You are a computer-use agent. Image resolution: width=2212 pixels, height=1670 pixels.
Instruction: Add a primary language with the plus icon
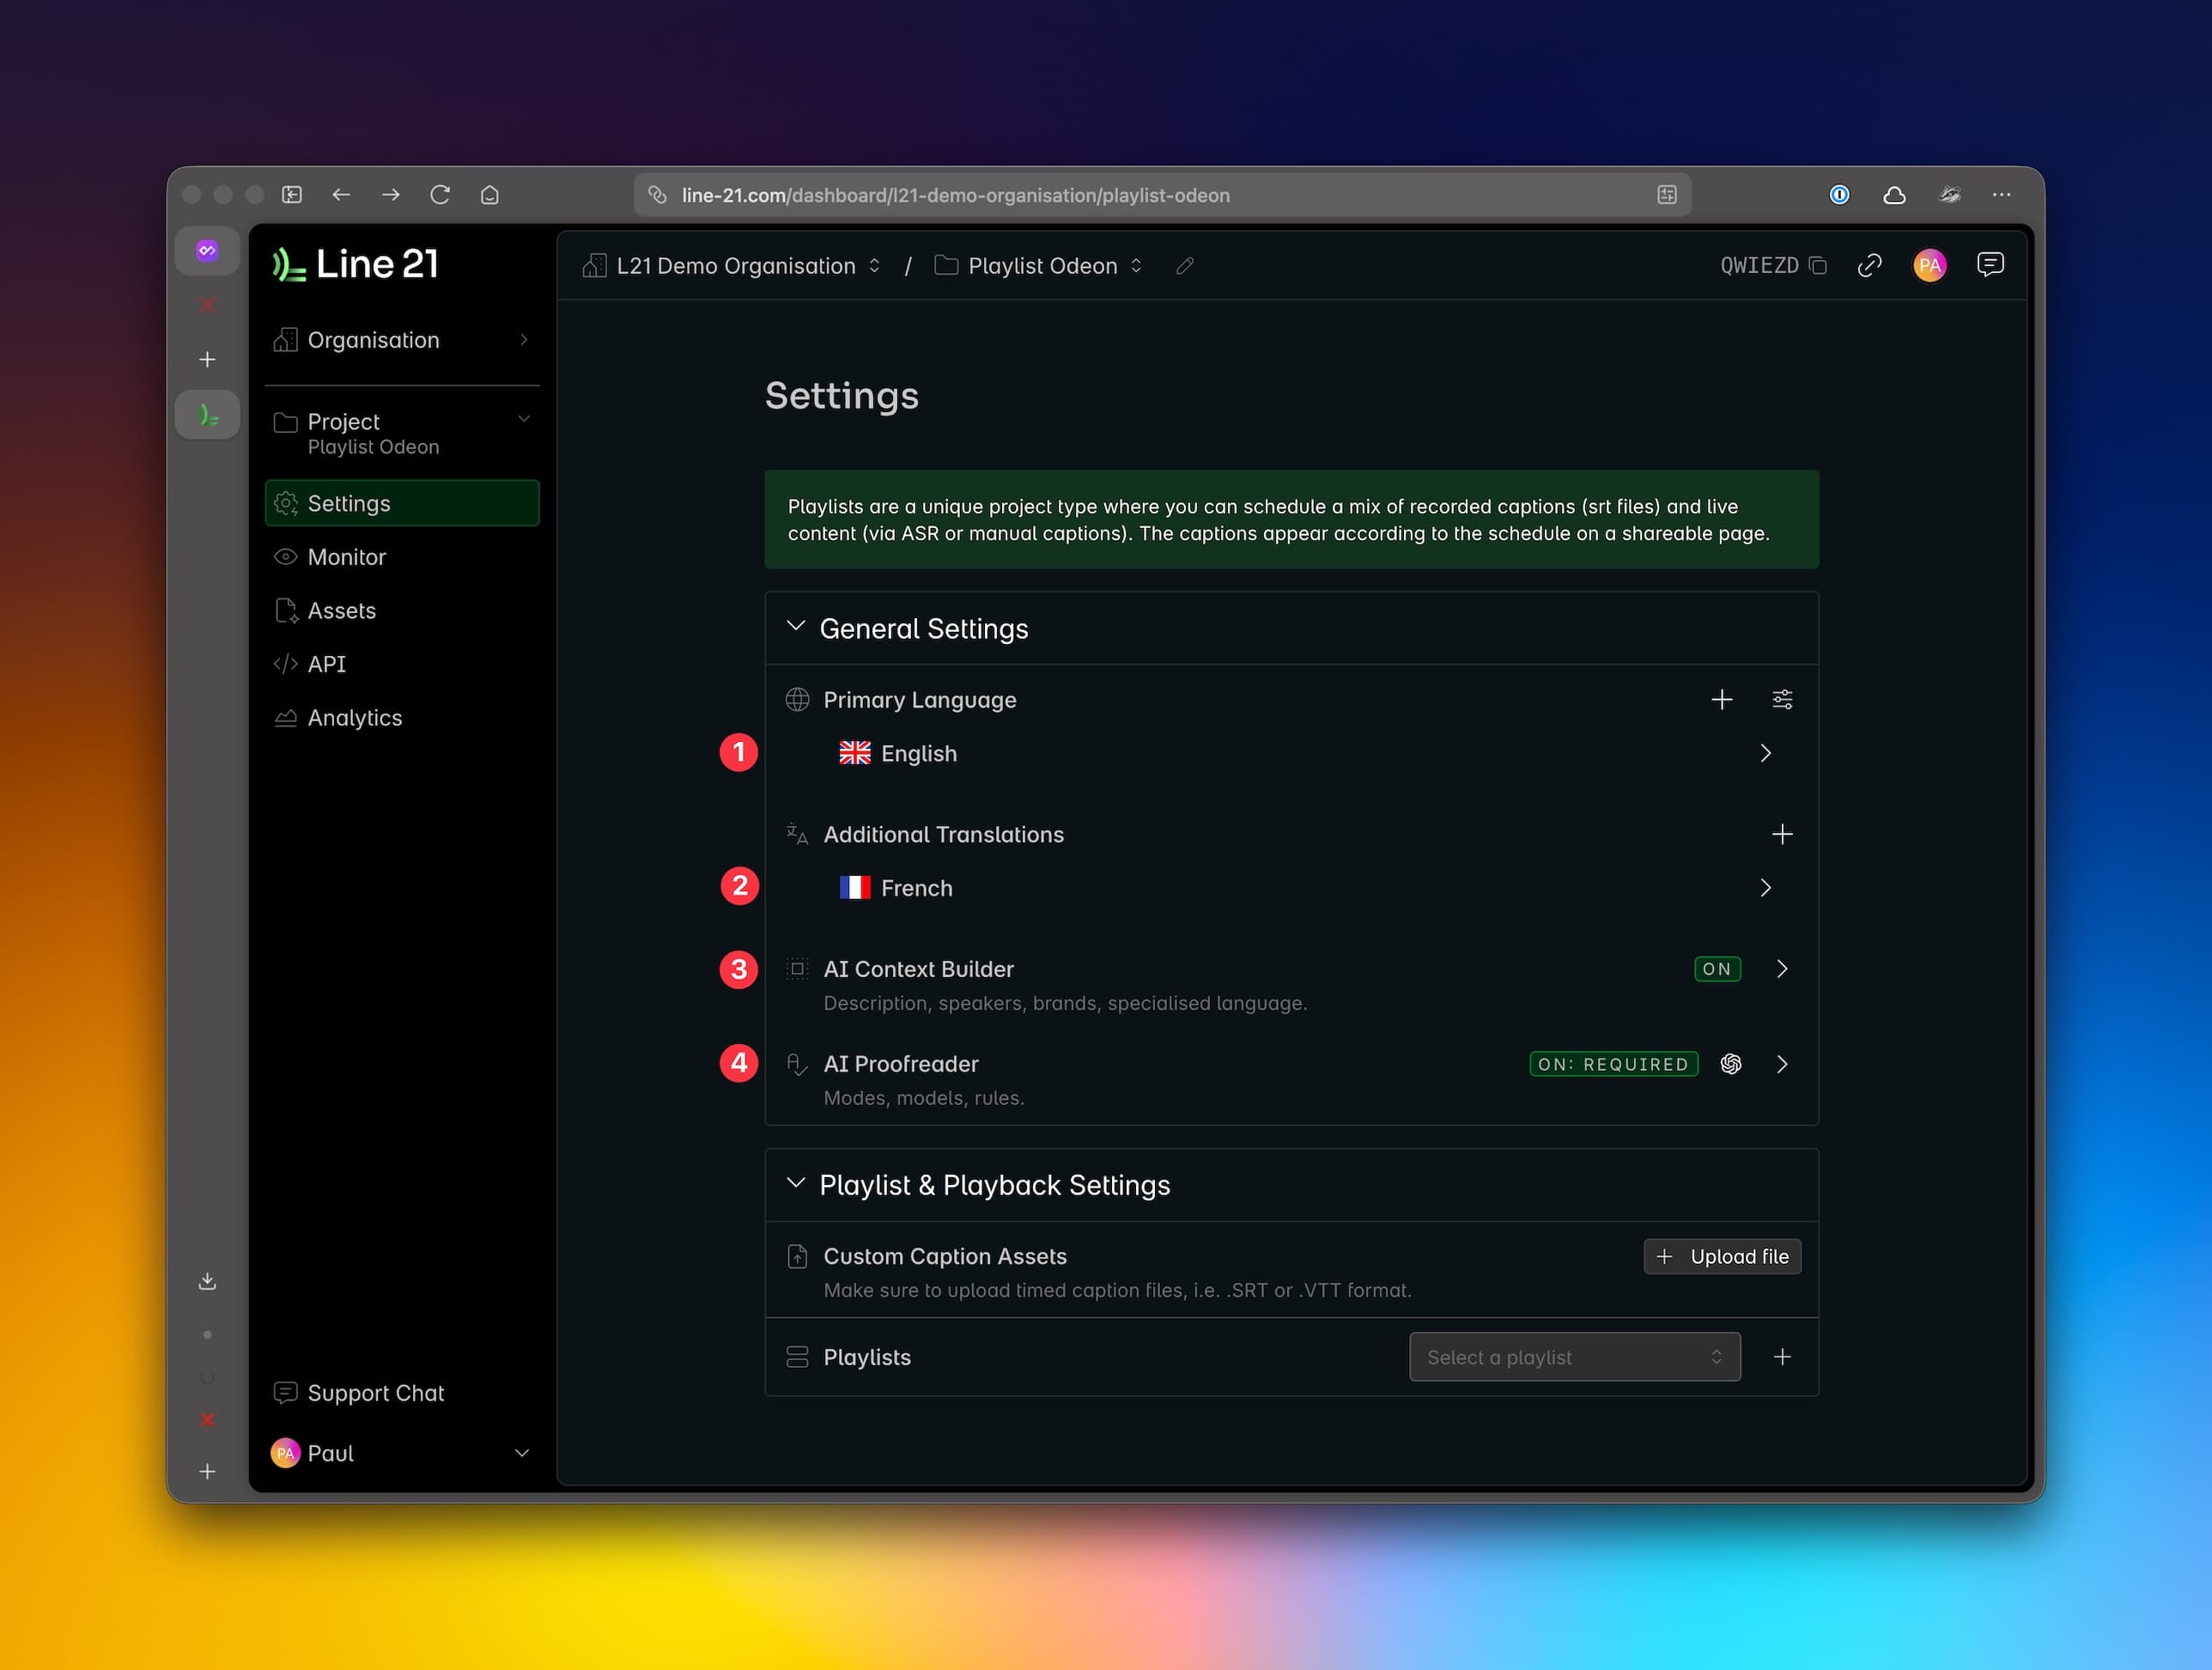coord(1722,699)
